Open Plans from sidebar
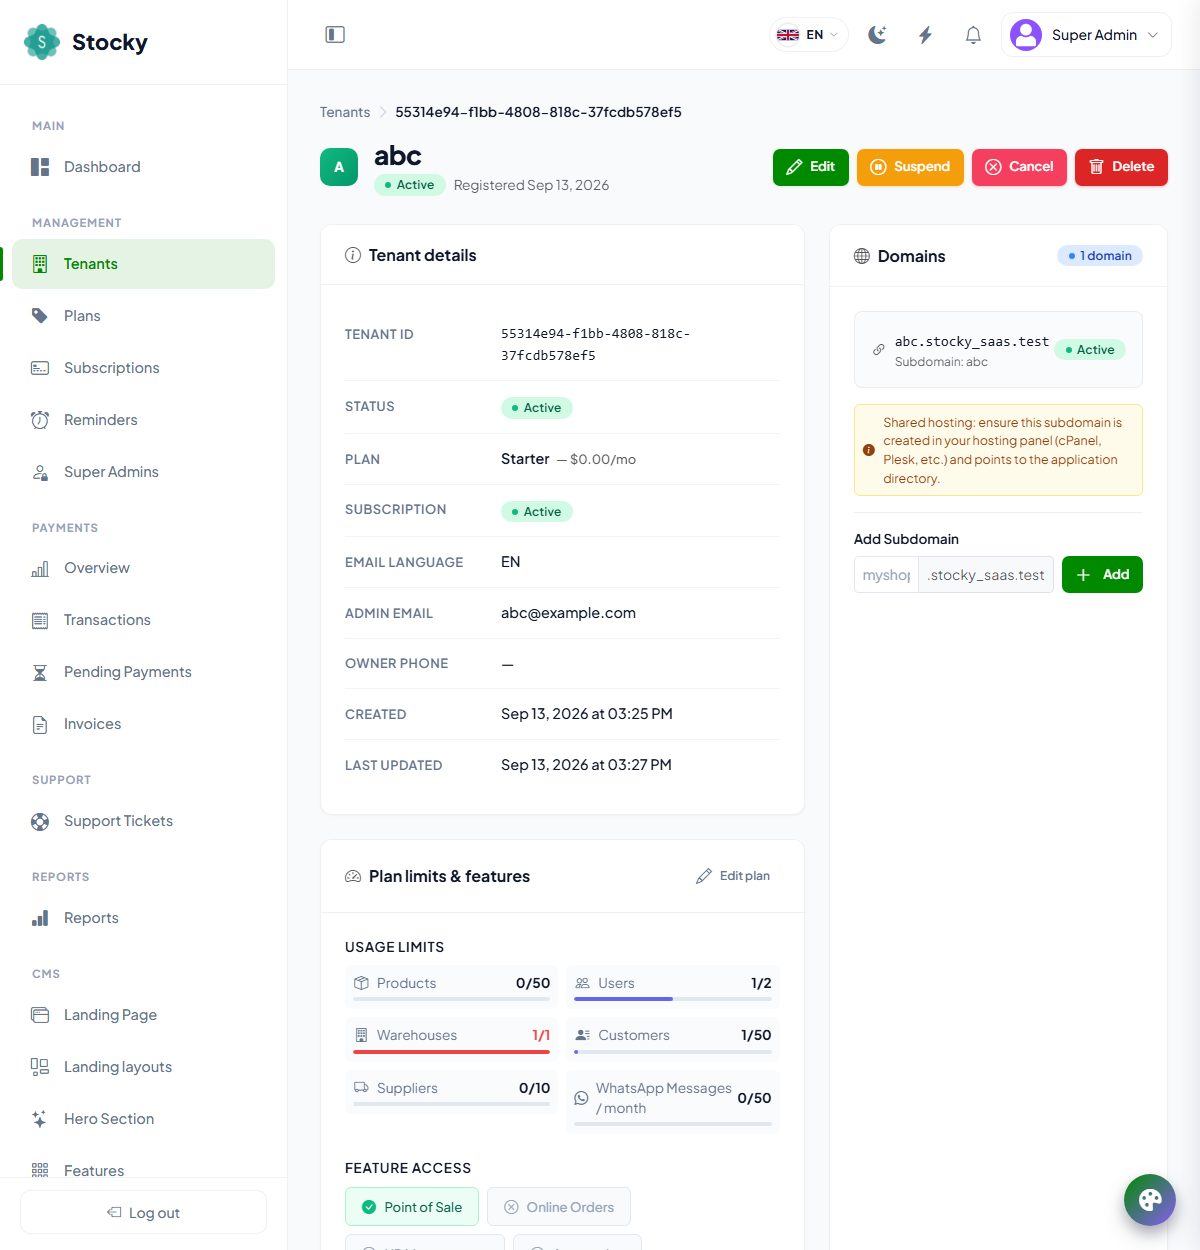The height and width of the screenshot is (1250, 1200). pos(143,316)
